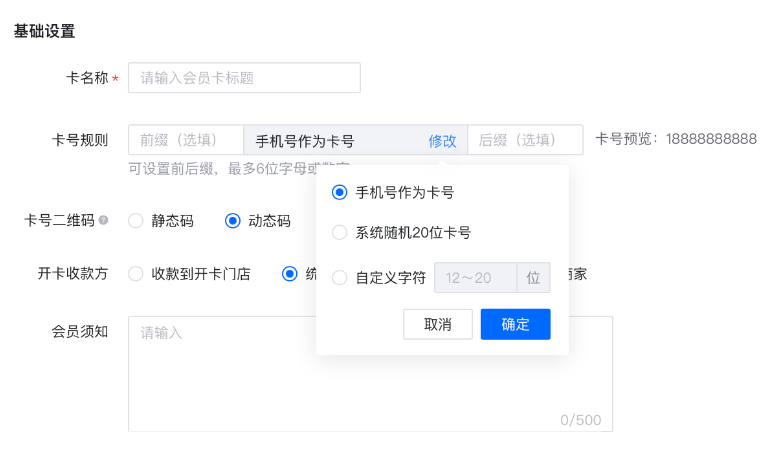
Task: Focus the 会员须知 text area
Action: coord(371,374)
